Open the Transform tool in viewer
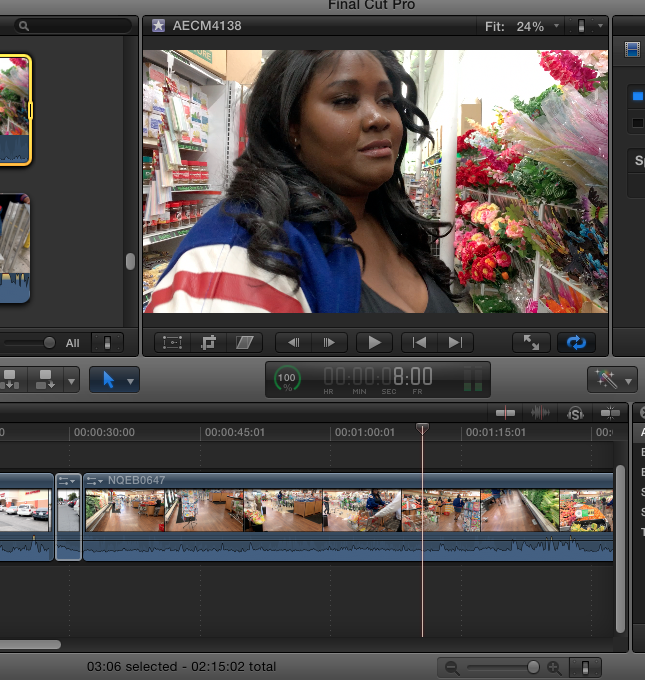Image resolution: width=645 pixels, height=680 pixels. (x=172, y=343)
